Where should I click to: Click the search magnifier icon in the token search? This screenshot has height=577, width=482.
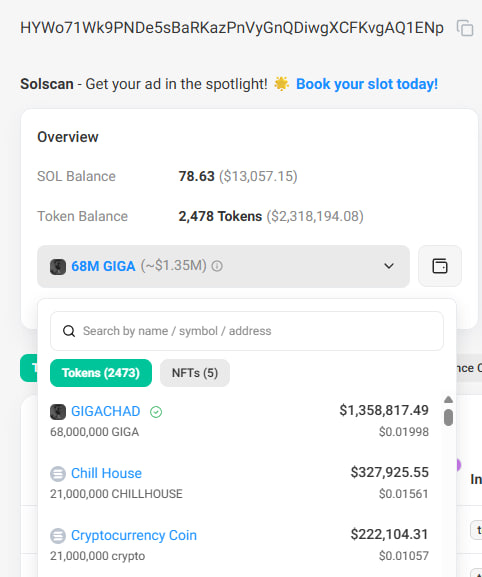(69, 331)
